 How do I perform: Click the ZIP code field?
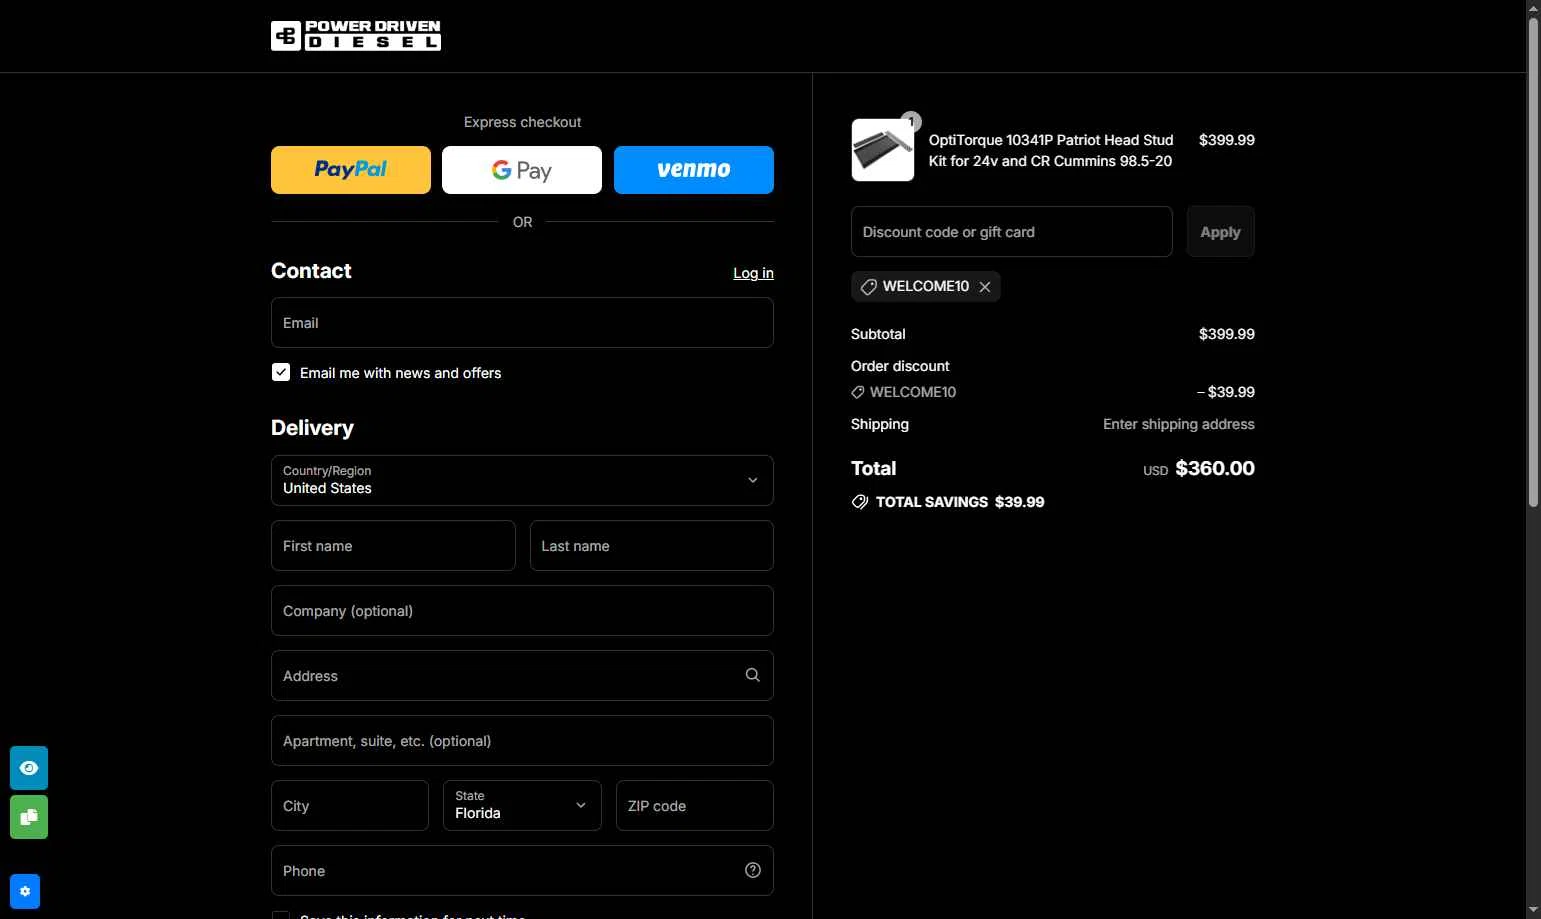click(x=695, y=806)
